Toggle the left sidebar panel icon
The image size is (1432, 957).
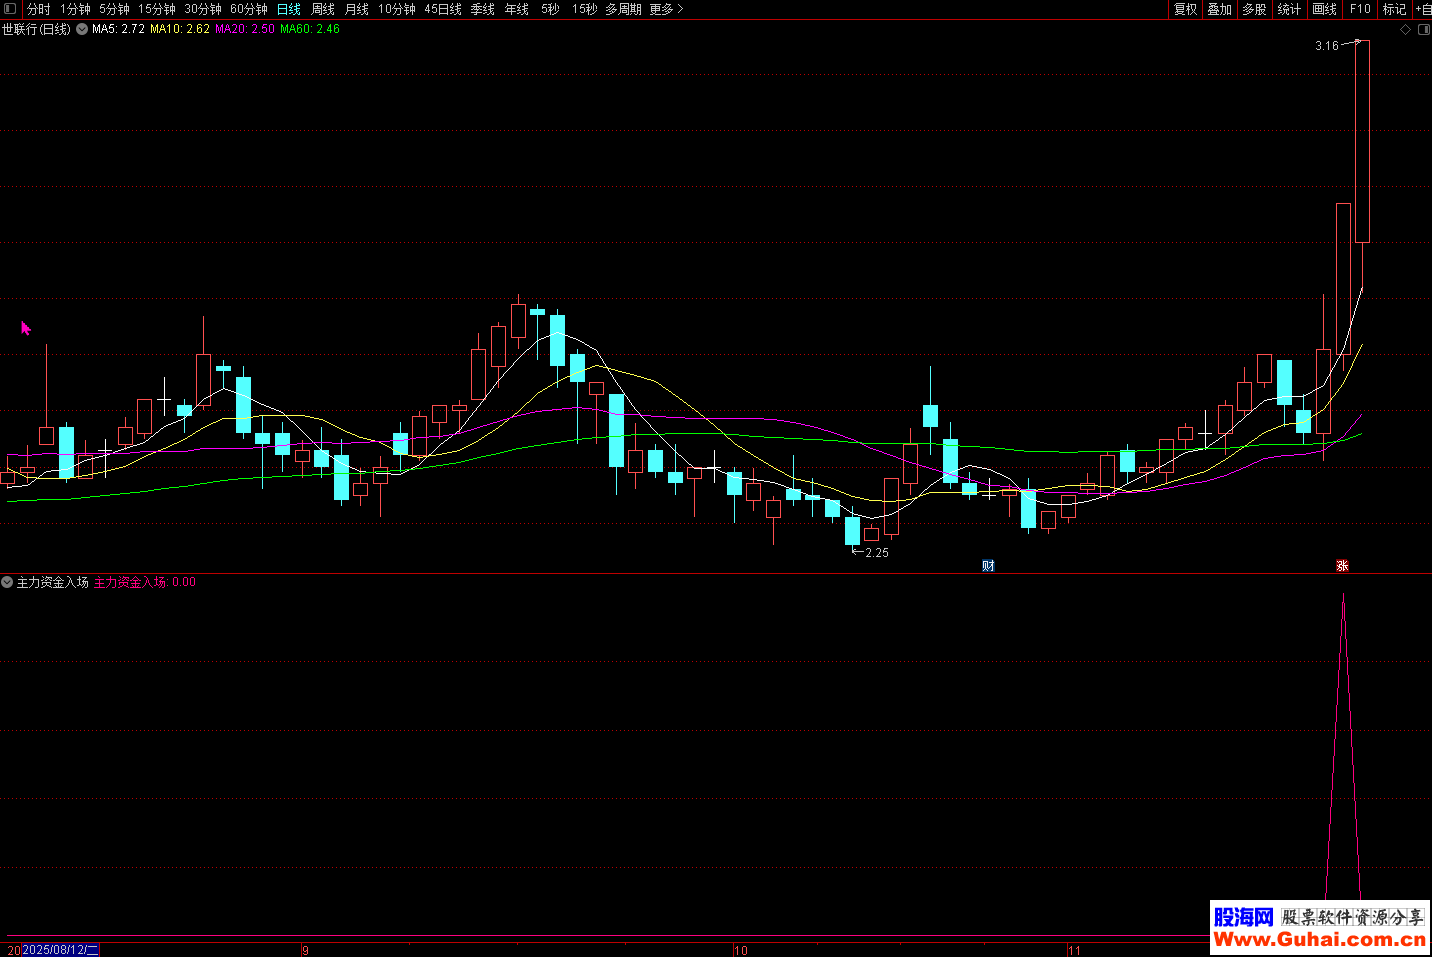[x=10, y=9]
